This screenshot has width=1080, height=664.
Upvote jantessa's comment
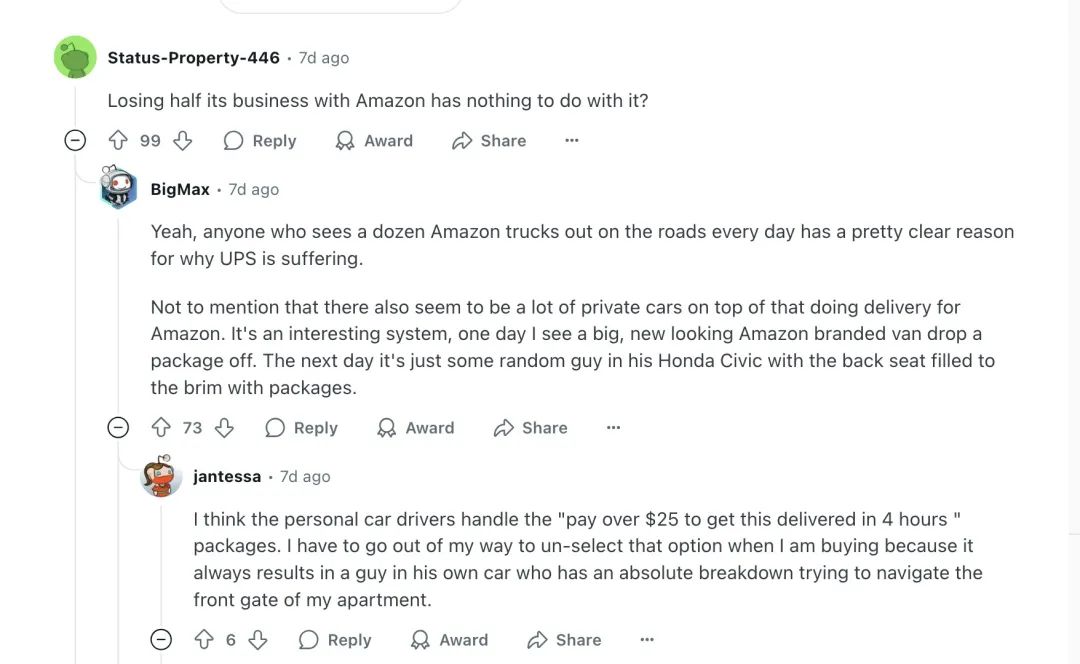204,640
